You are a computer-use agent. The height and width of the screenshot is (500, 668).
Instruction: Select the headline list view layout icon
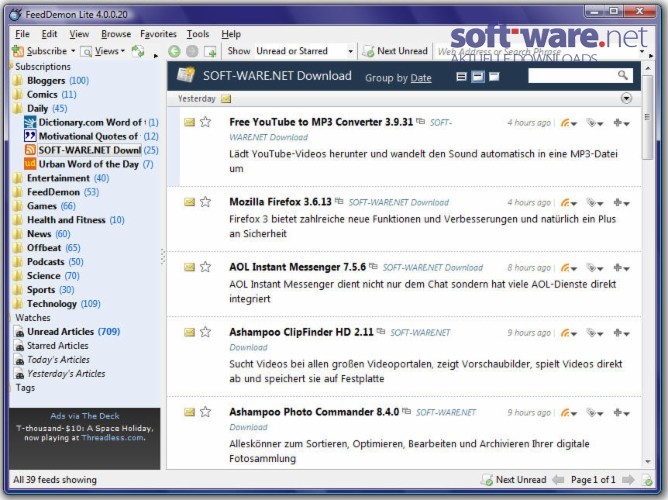(x=461, y=77)
